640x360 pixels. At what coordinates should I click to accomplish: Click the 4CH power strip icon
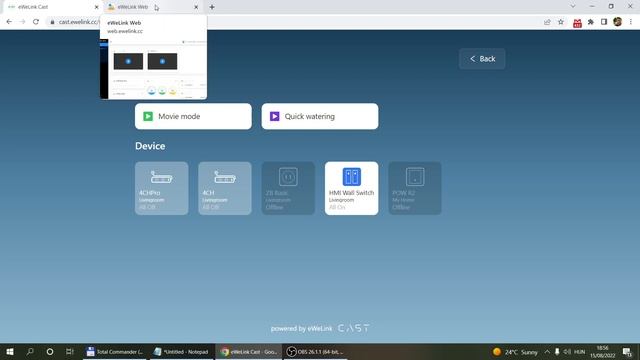click(x=224, y=177)
